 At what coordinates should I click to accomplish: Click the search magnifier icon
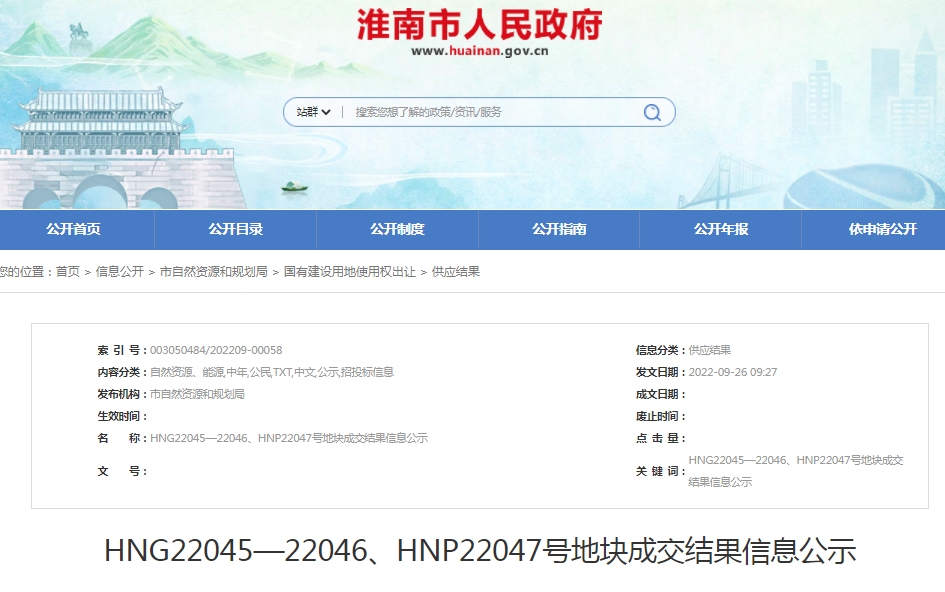pos(653,112)
